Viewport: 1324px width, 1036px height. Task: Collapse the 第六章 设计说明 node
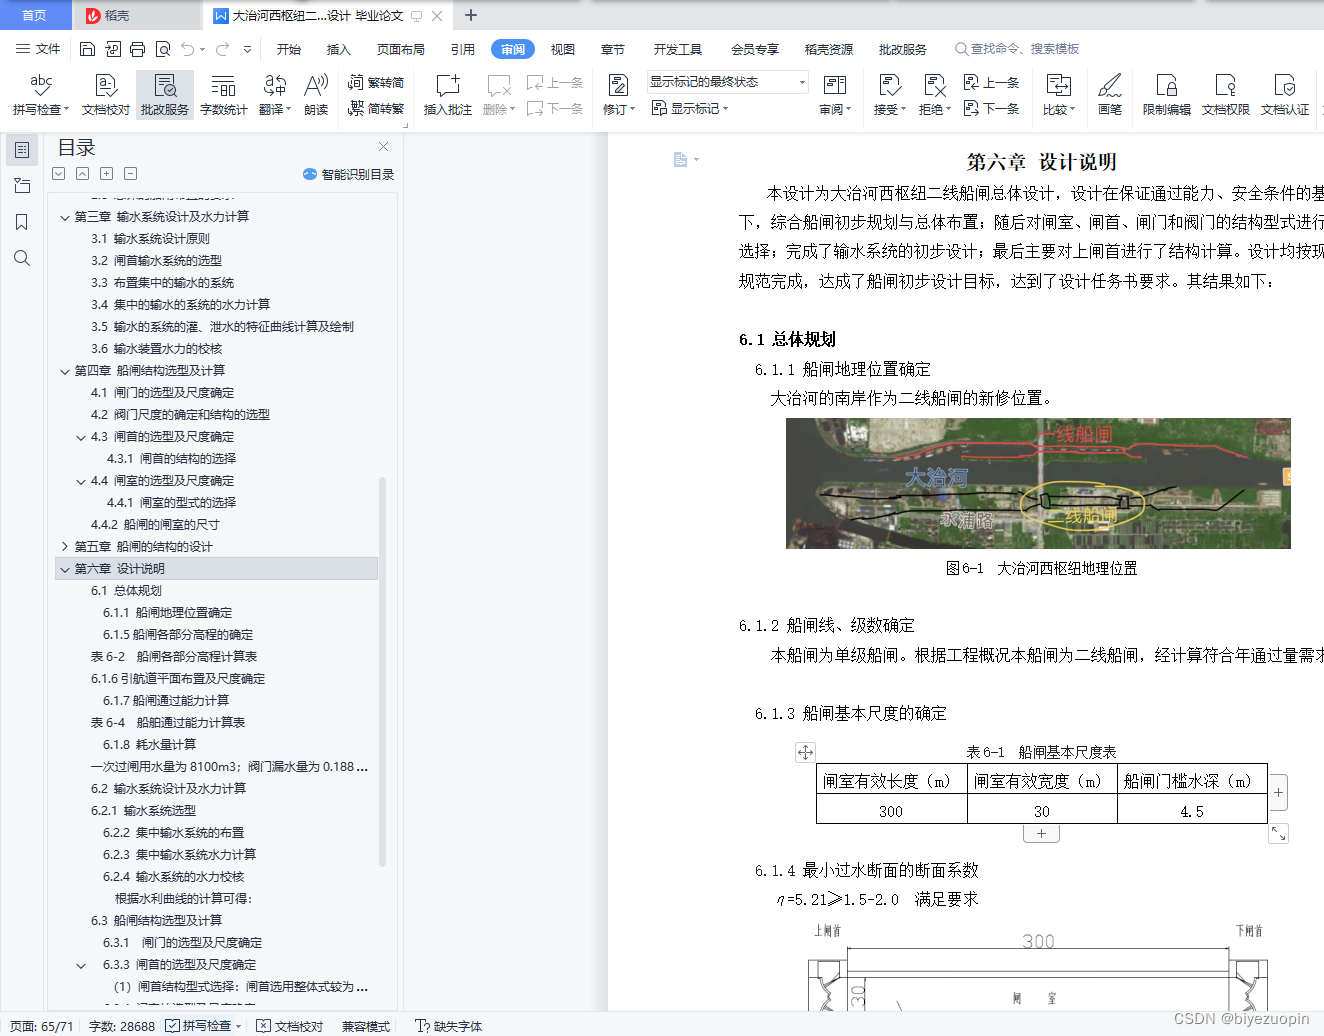[x=65, y=569]
